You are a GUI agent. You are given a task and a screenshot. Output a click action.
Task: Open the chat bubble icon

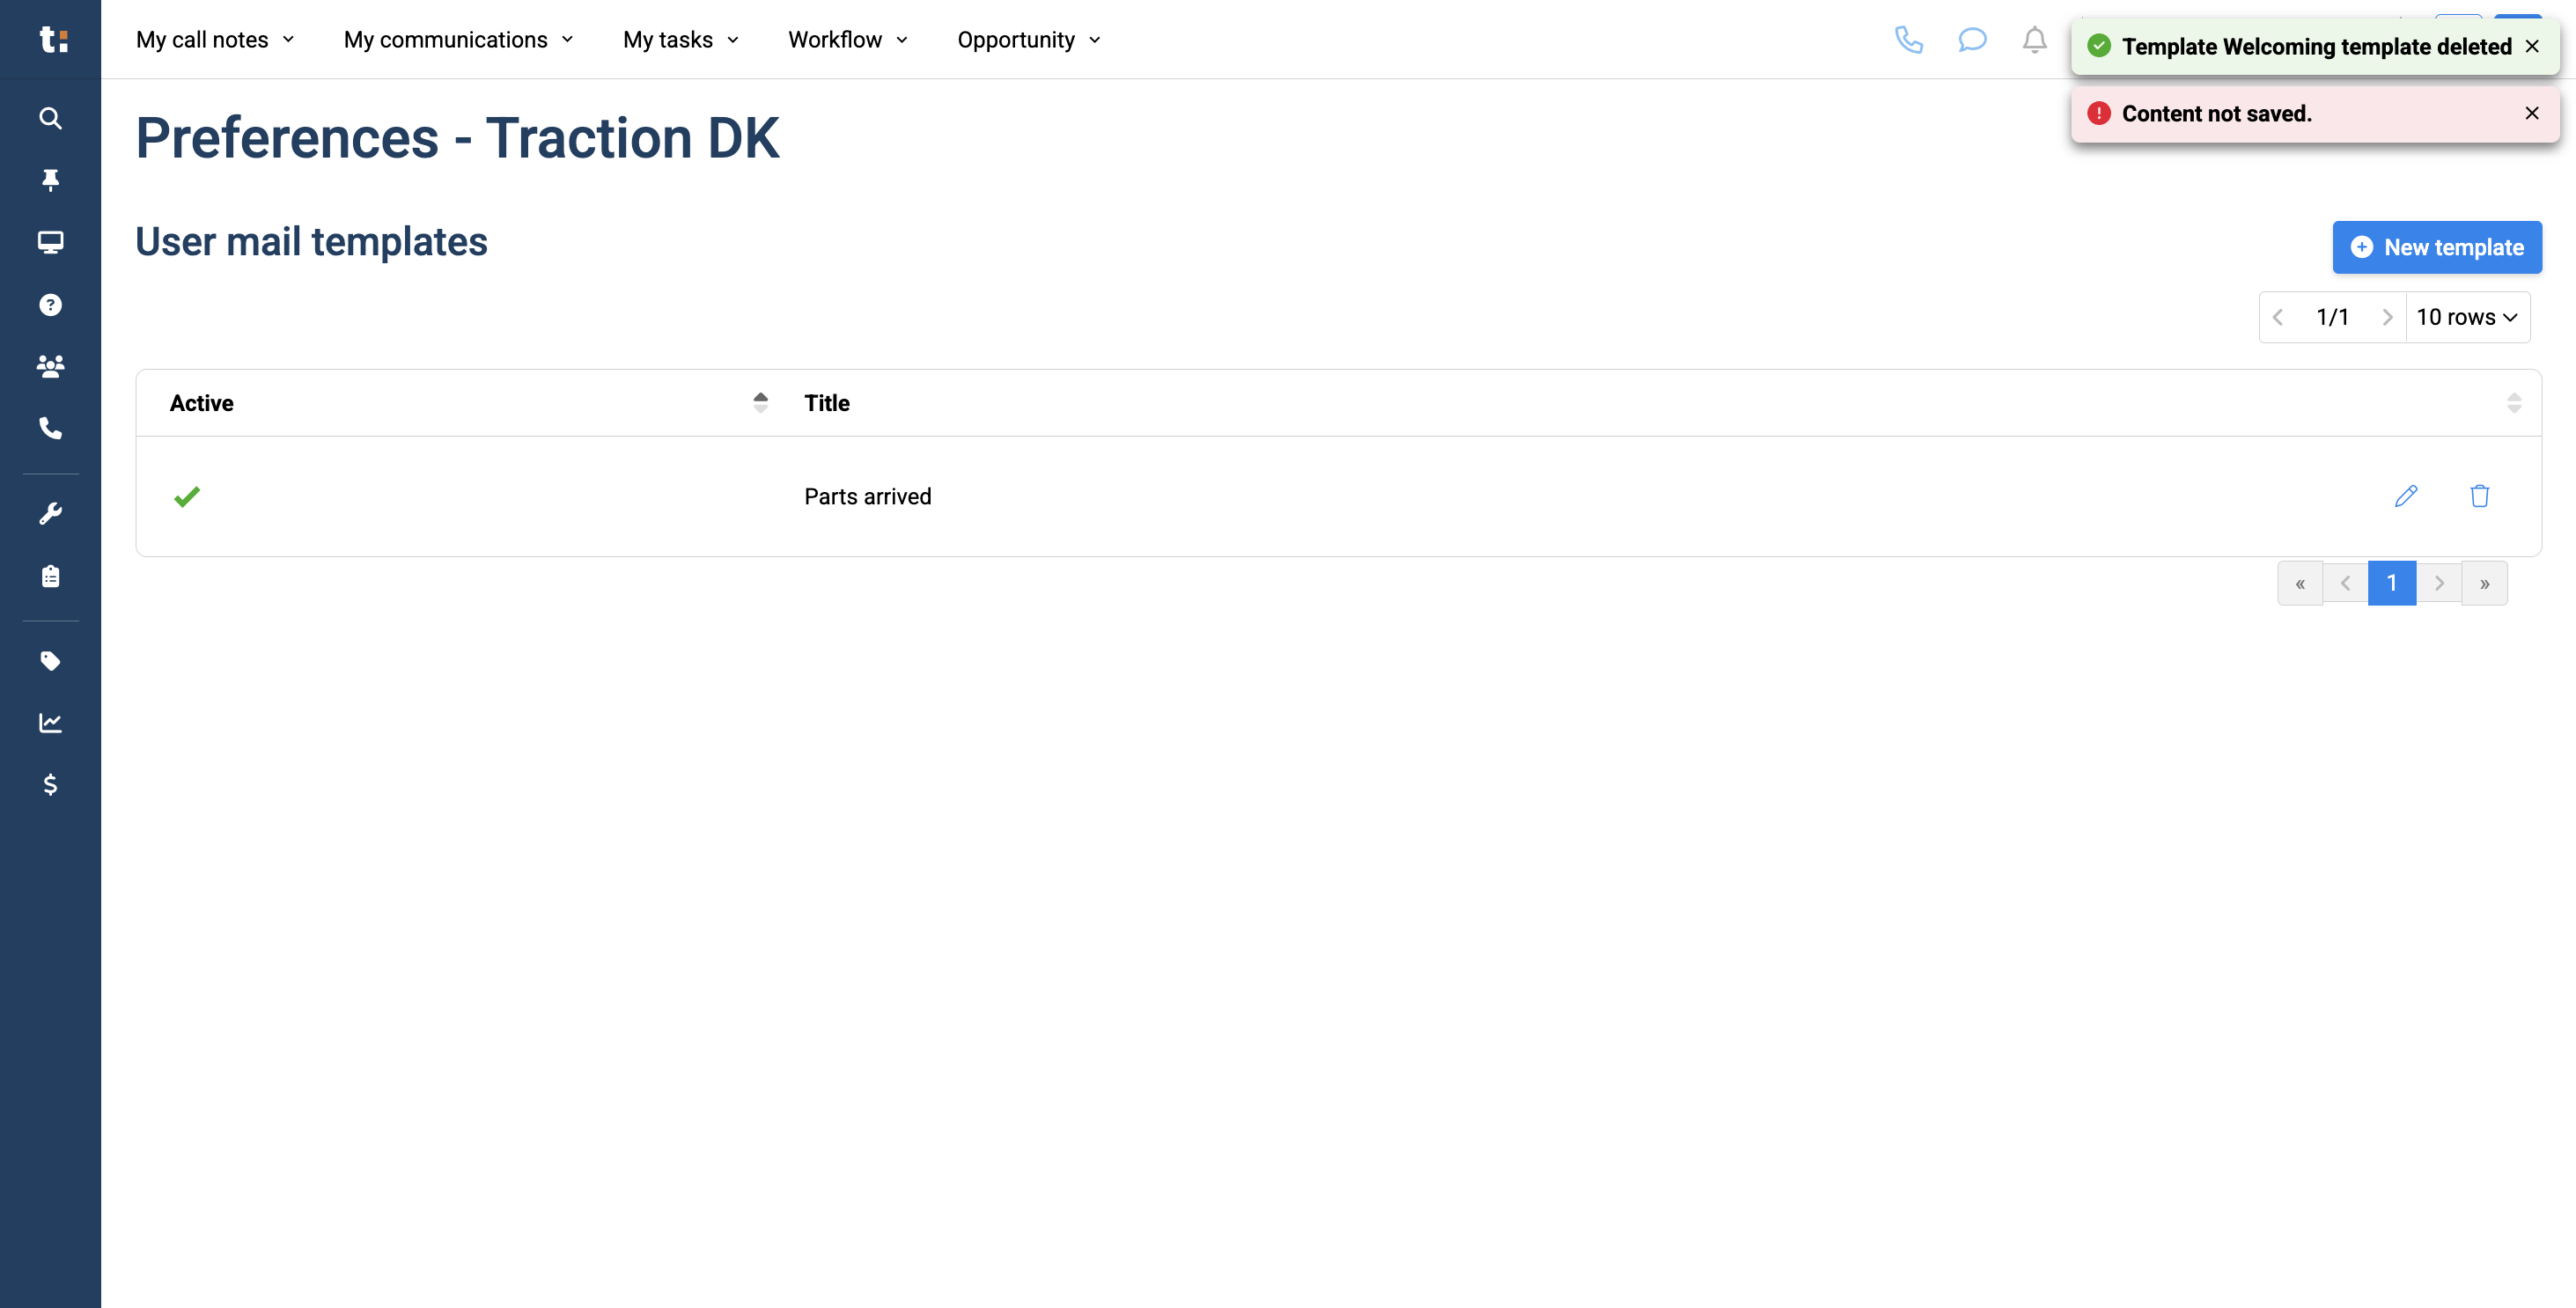(1971, 40)
